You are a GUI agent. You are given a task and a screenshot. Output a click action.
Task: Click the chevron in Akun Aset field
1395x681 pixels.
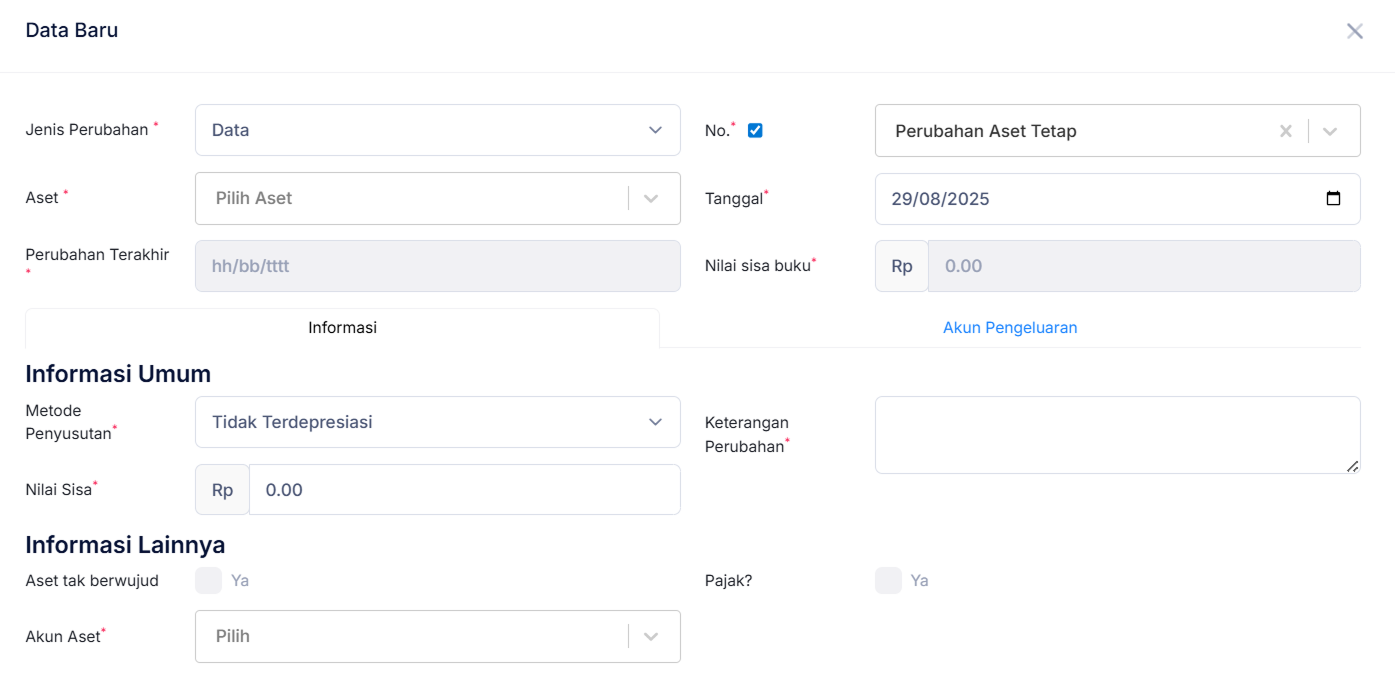tap(651, 636)
